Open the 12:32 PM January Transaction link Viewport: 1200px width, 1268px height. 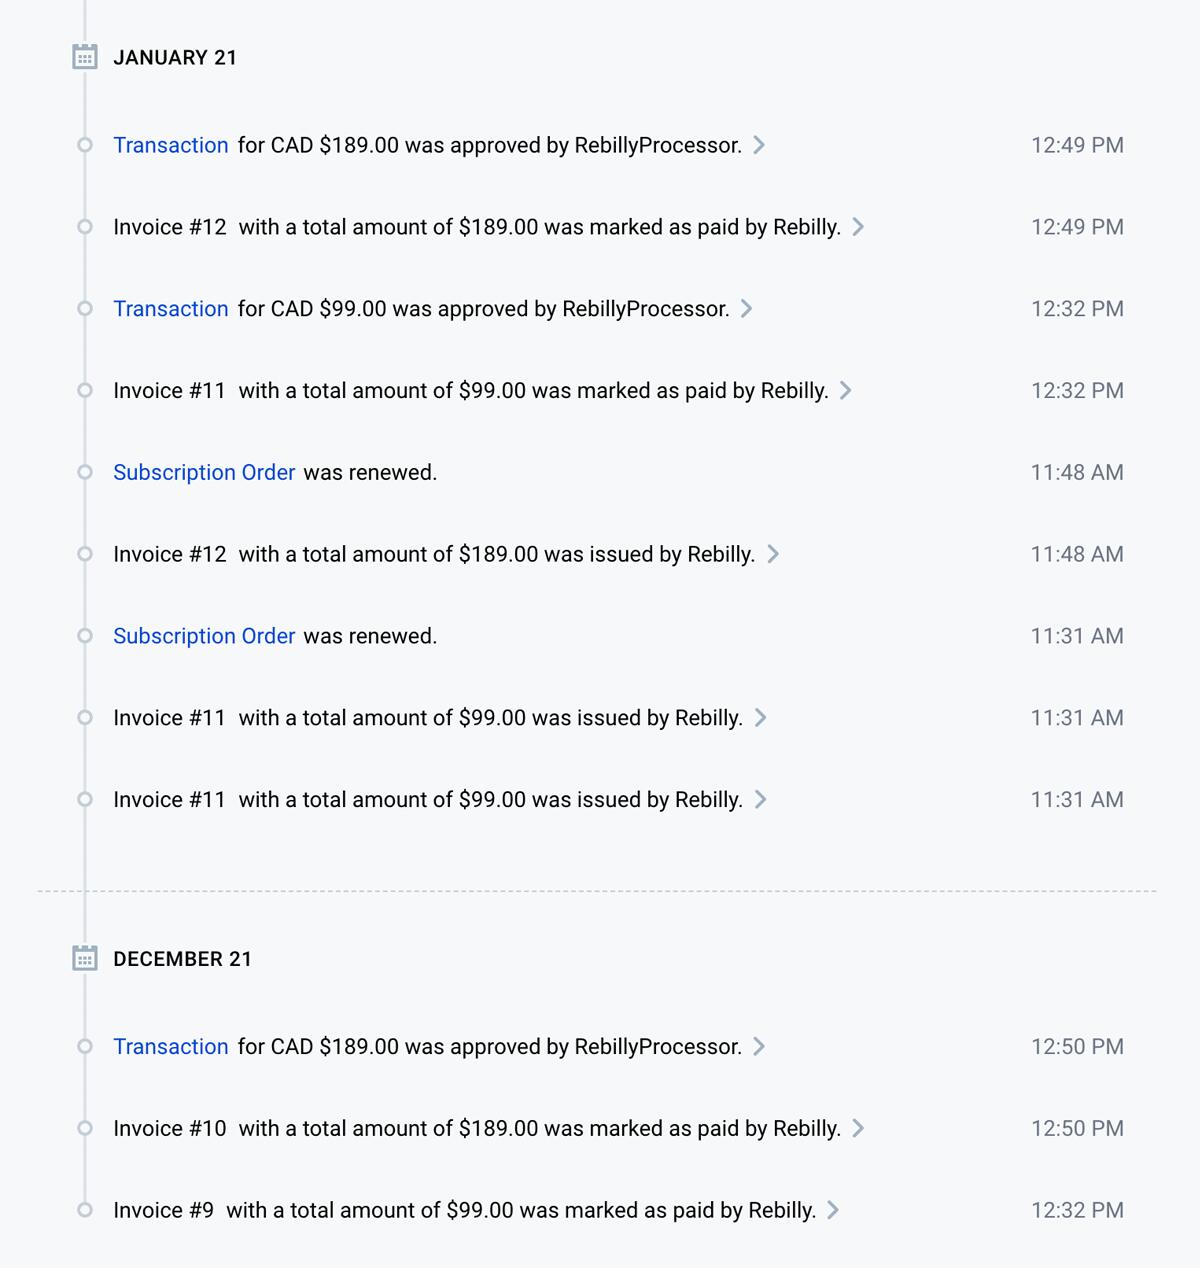pyautogui.click(x=171, y=309)
